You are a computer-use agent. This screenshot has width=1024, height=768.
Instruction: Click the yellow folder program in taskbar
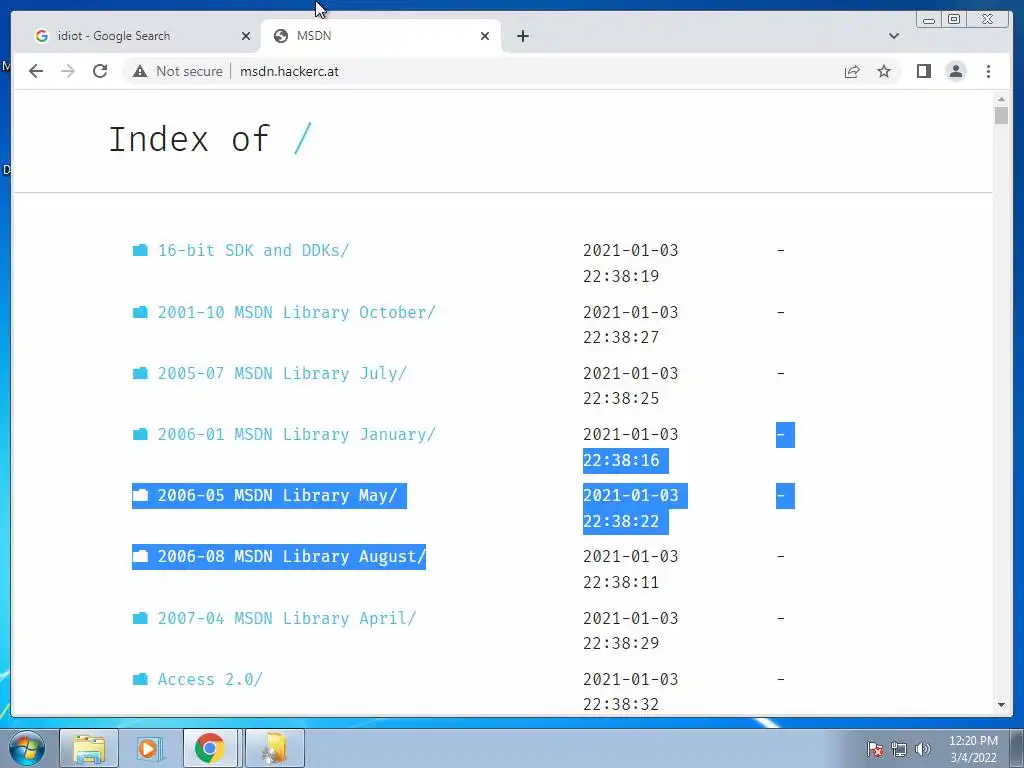click(274, 748)
